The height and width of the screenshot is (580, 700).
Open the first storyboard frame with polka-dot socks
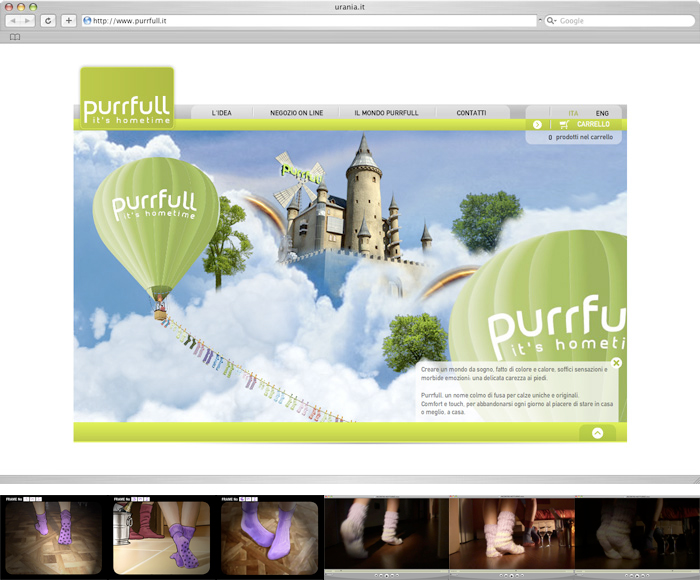(54, 537)
